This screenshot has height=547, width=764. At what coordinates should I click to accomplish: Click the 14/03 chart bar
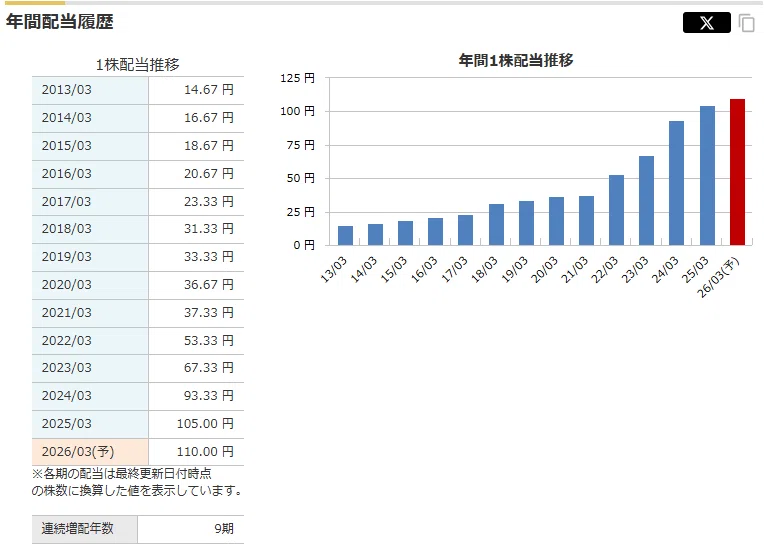click(x=375, y=234)
